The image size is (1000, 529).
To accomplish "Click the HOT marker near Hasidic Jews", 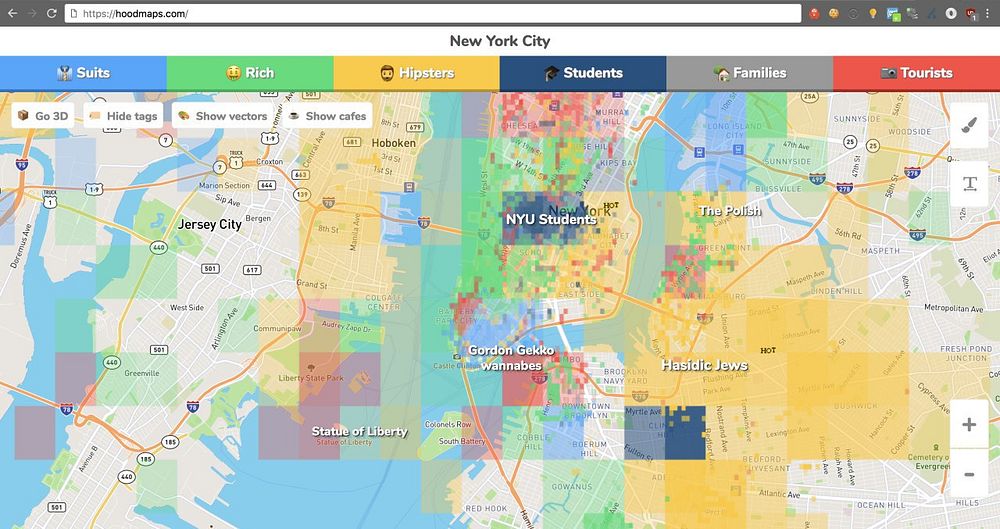I will point(768,350).
